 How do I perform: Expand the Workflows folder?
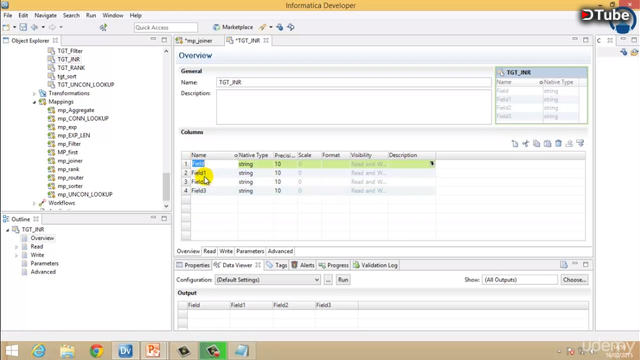(x=34, y=203)
